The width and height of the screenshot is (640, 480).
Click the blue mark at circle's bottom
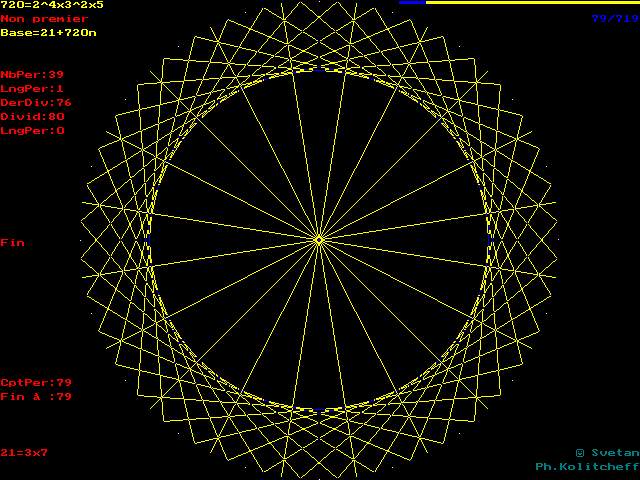319,410
